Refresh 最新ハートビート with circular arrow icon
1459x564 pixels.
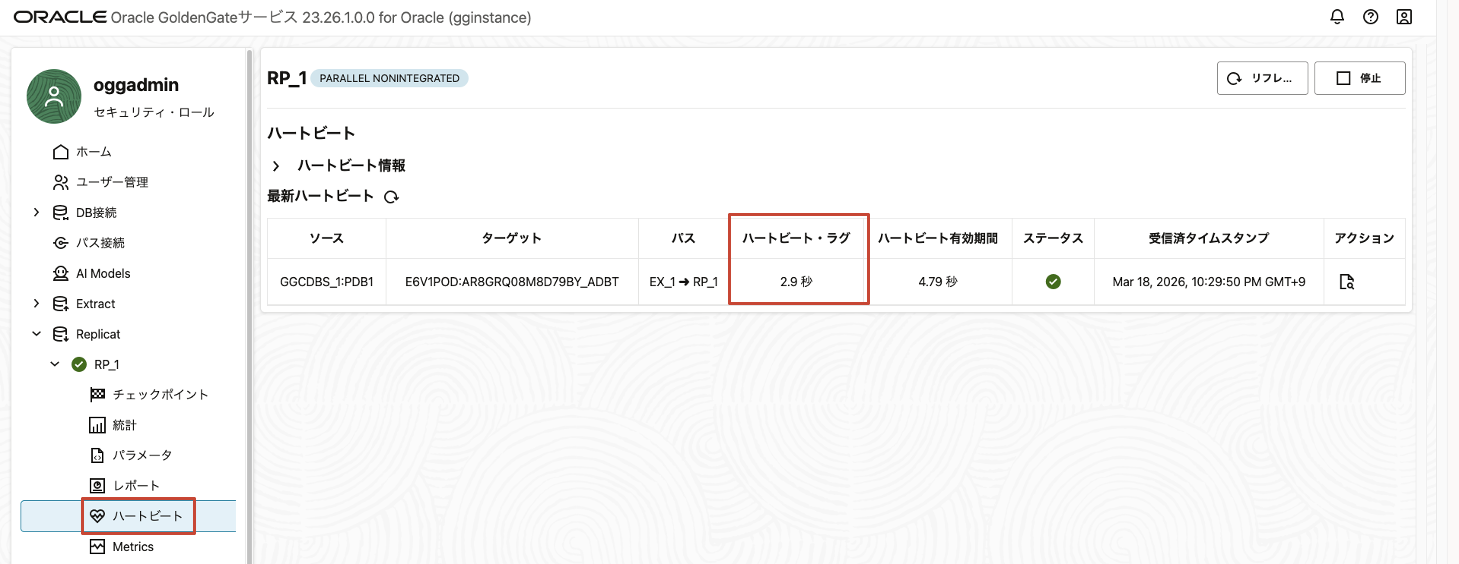pos(392,197)
